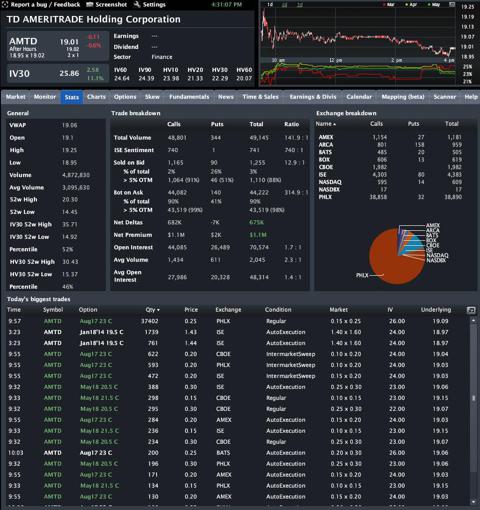Click the Total Volume row label
The width and height of the screenshot is (480, 510).
[x=132, y=138]
